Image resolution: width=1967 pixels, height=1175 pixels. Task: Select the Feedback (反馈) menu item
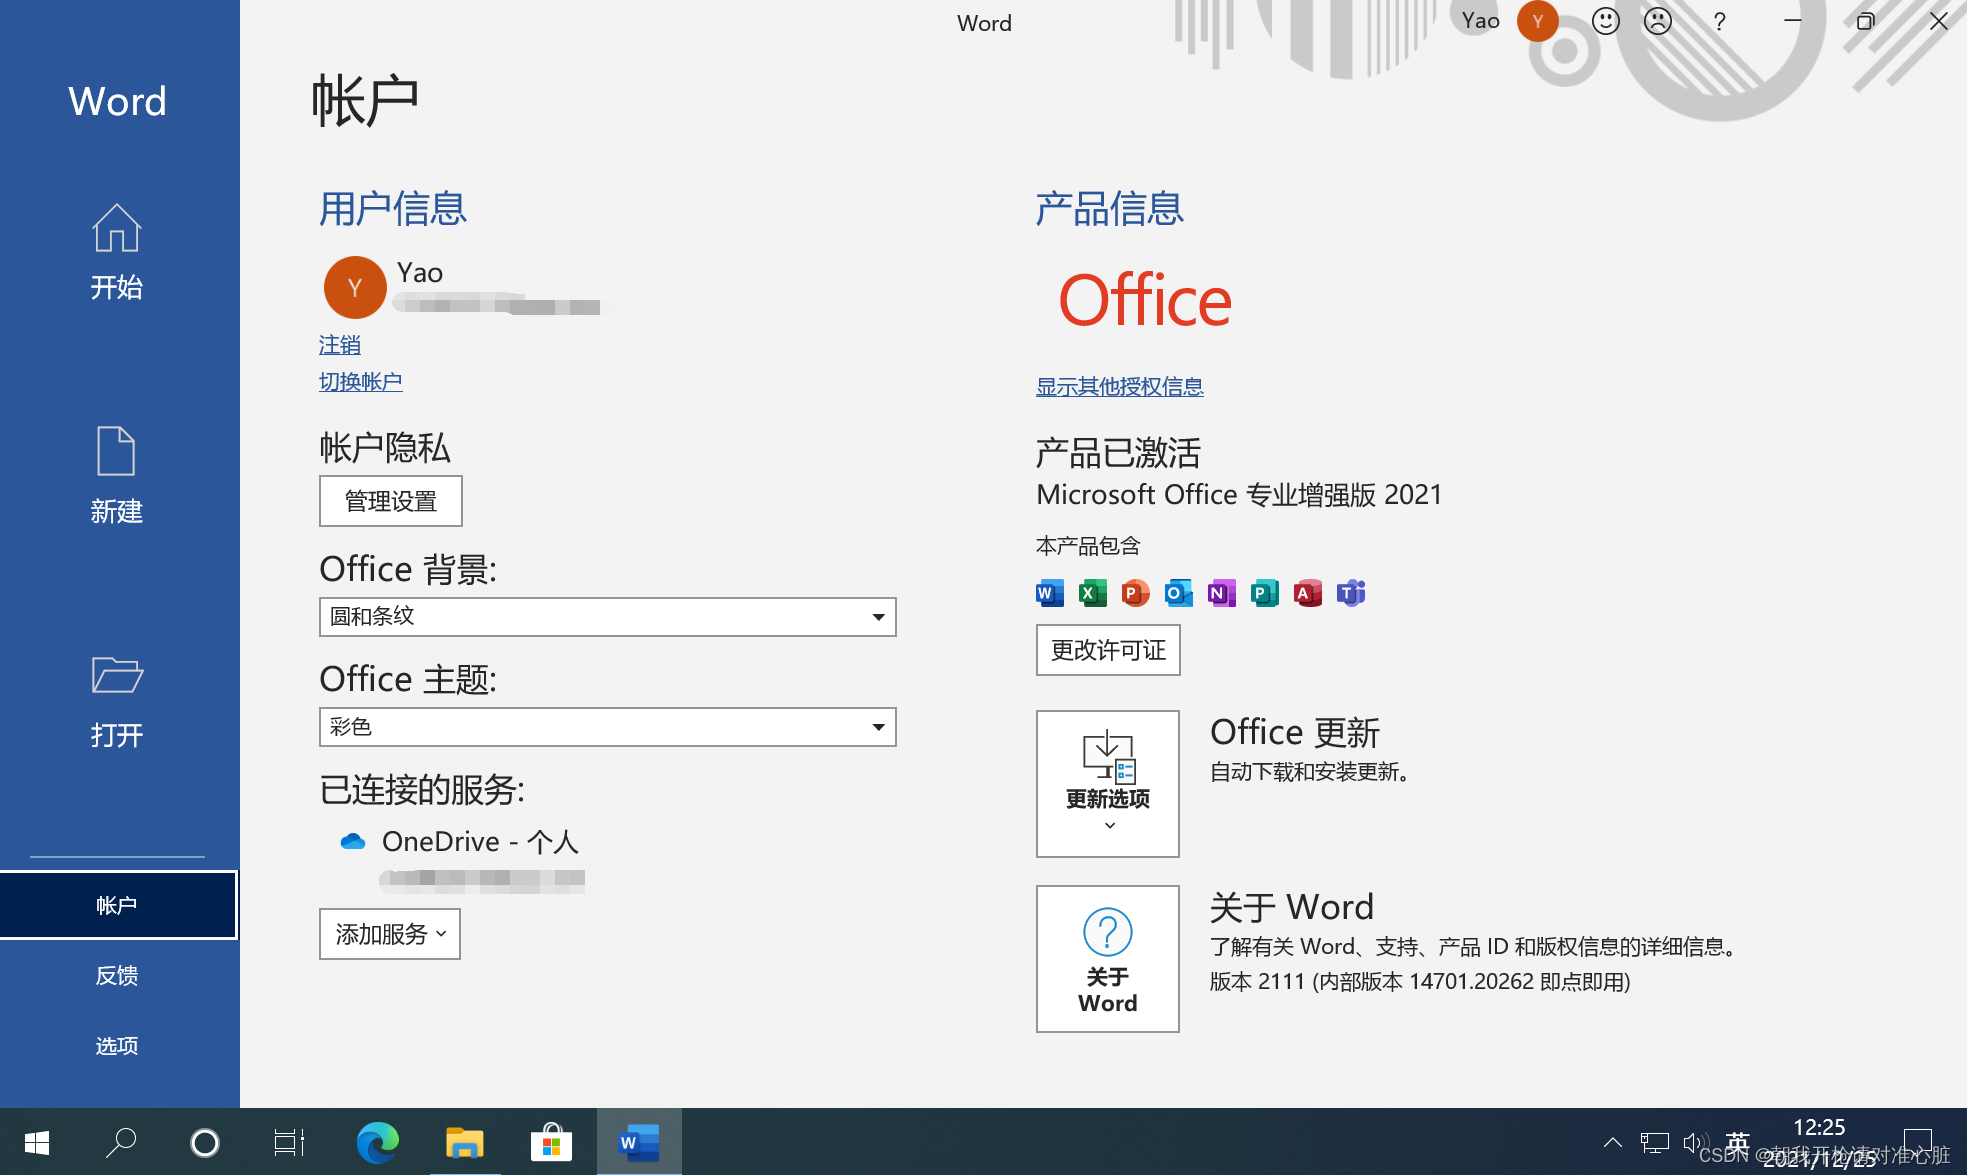(116, 975)
